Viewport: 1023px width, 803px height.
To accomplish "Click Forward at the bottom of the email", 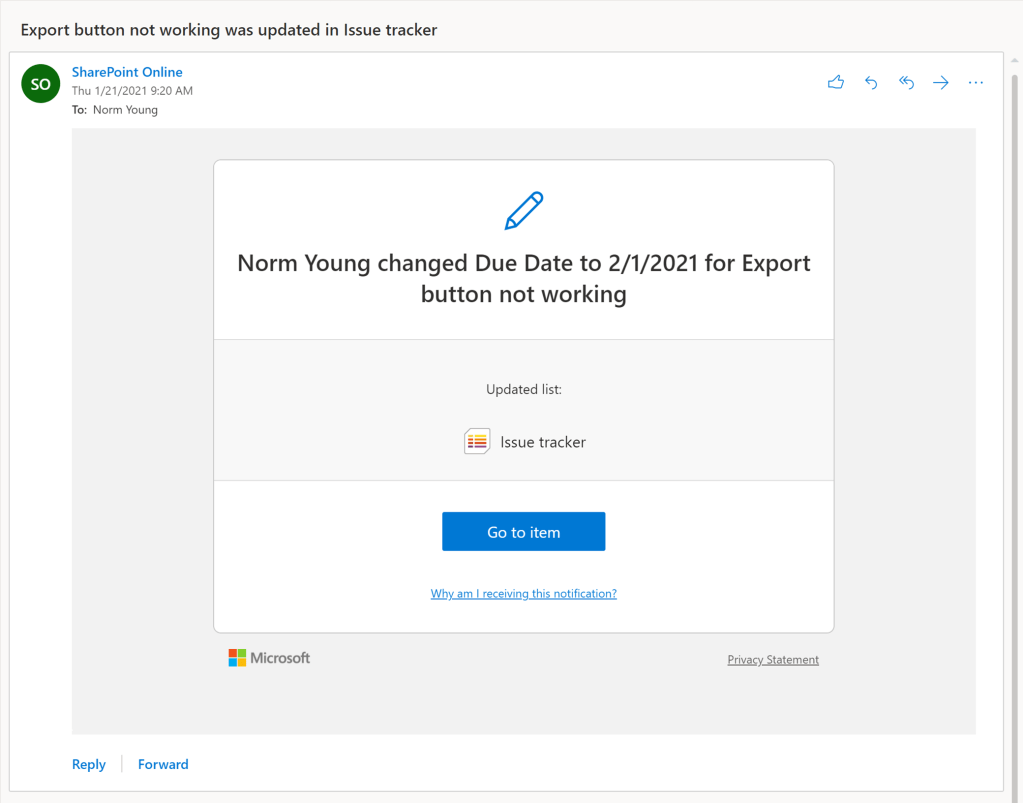I will (162, 764).
